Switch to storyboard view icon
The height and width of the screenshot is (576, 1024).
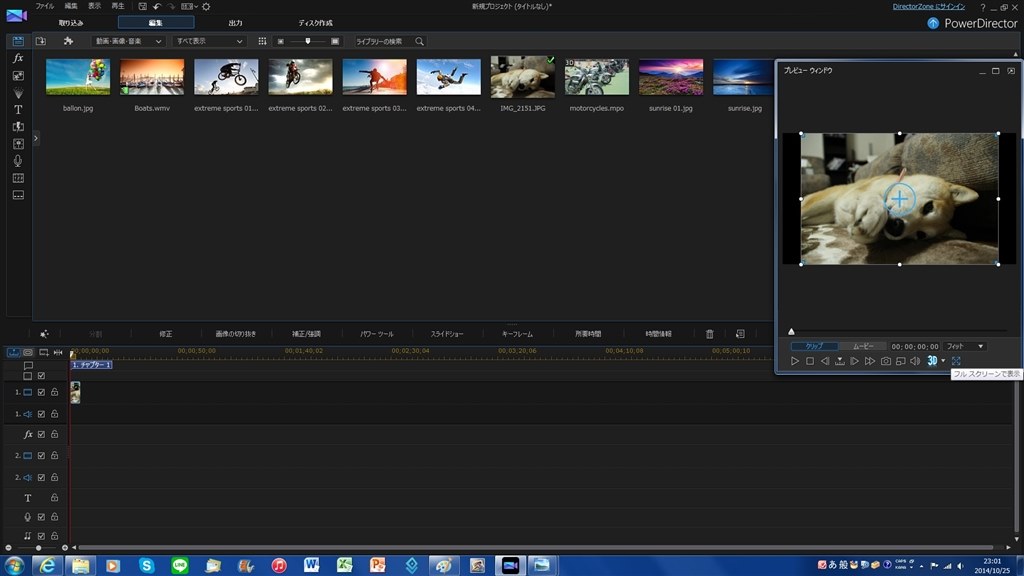click(28, 352)
